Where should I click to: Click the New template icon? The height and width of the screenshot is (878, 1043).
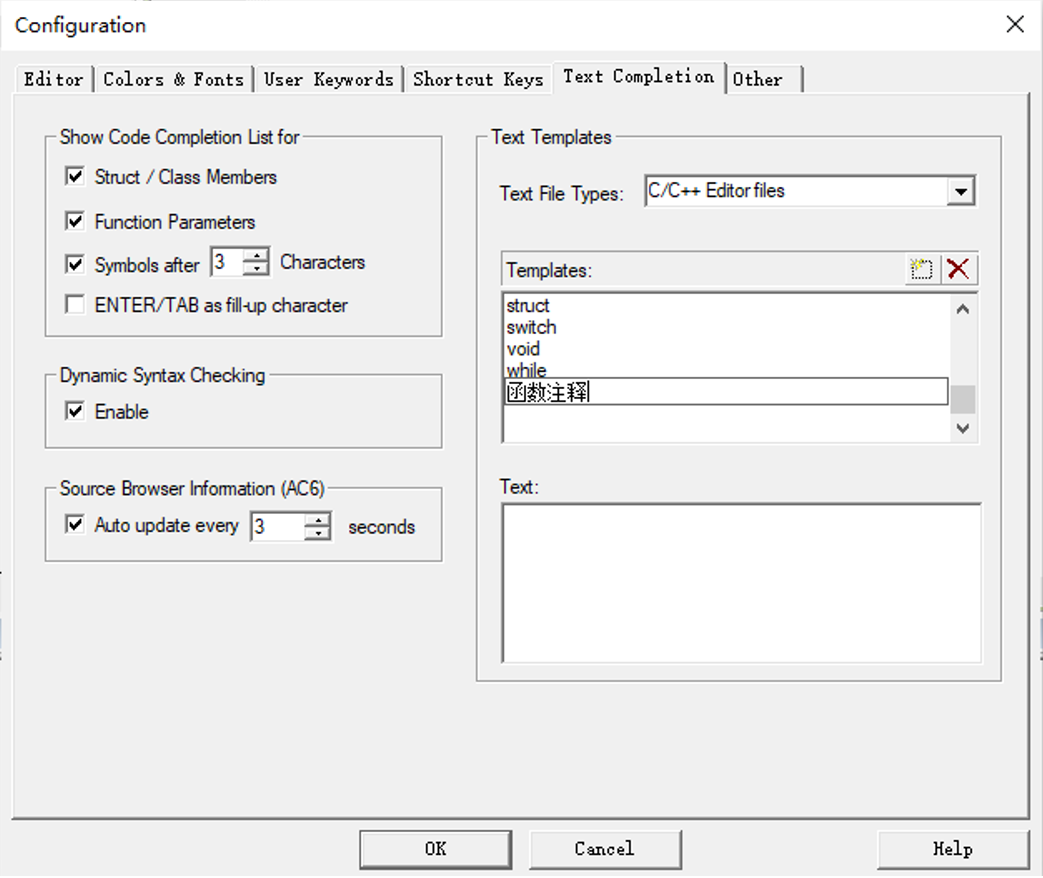pyautogui.click(x=921, y=269)
